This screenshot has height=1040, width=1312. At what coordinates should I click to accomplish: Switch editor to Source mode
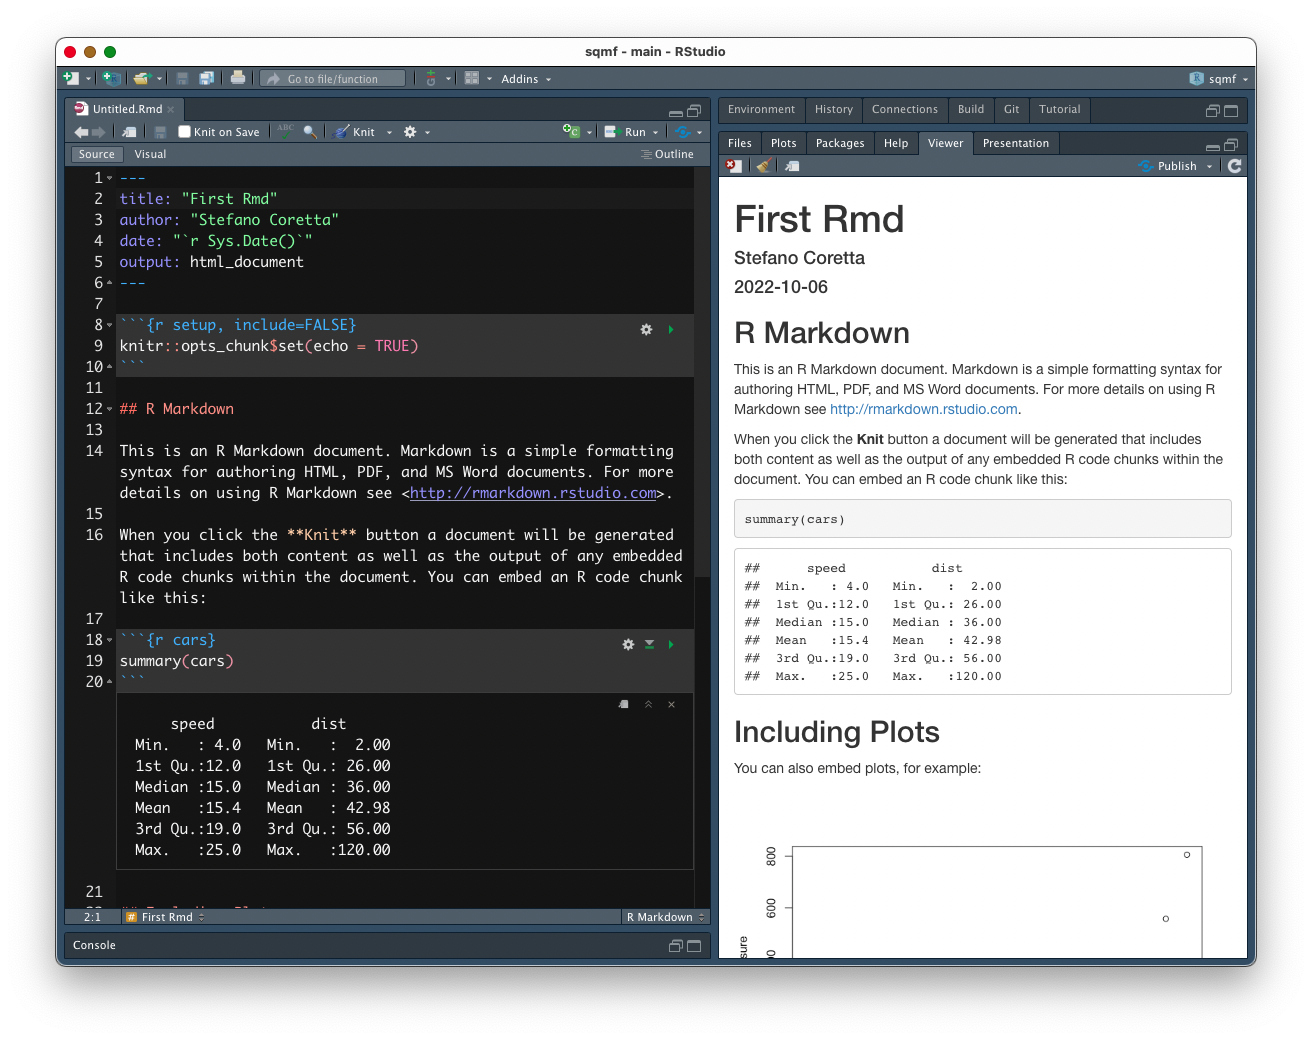(x=96, y=154)
